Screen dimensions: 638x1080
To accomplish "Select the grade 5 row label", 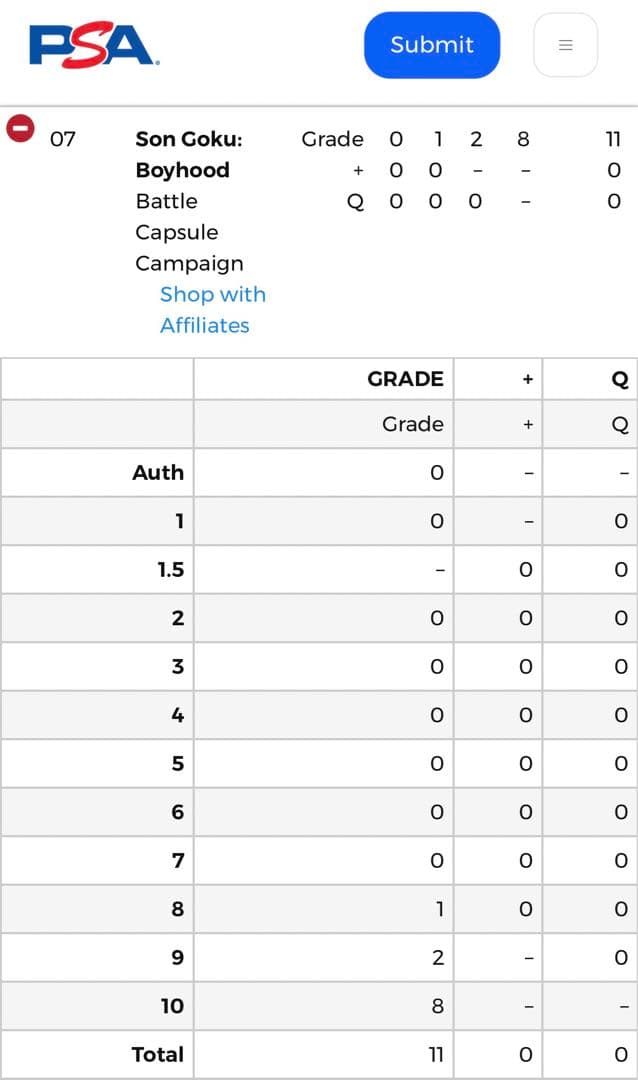I will (x=177, y=763).
